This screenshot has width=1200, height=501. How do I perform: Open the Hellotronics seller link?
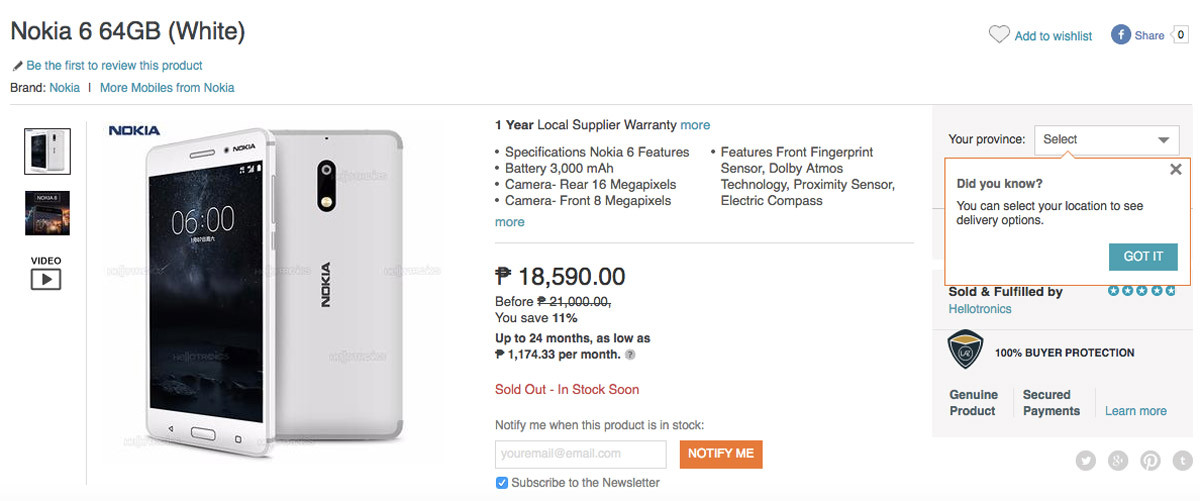[x=979, y=309]
